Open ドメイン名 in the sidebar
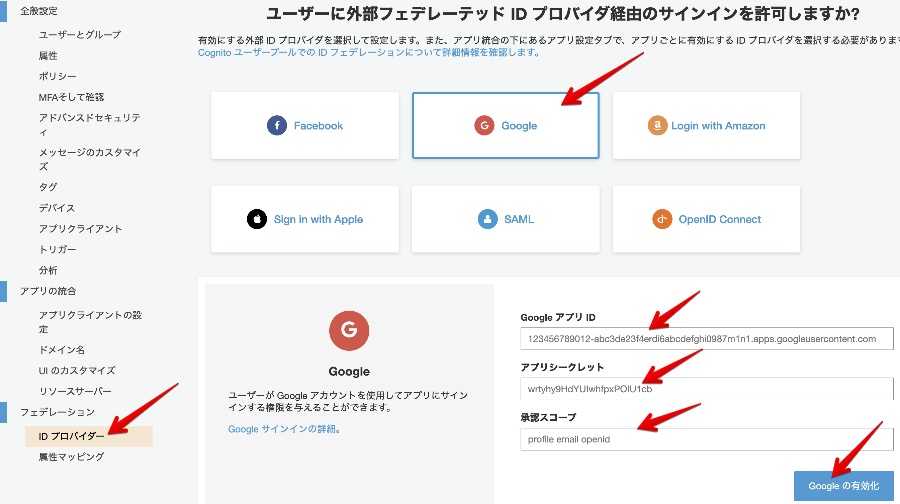 pyautogui.click(x=61, y=349)
